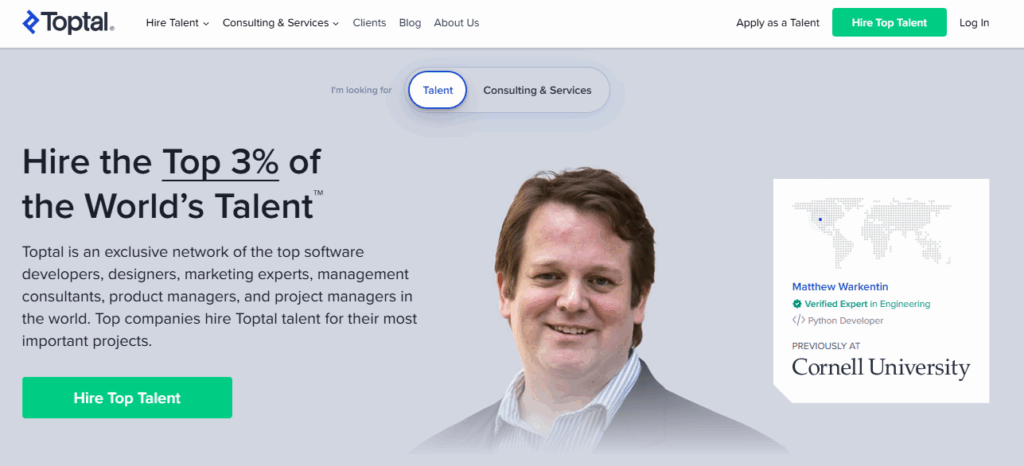Image resolution: width=1024 pixels, height=466 pixels.
Task: Expand the Hire Talent dropdown menu
Action: pos(177,23)
